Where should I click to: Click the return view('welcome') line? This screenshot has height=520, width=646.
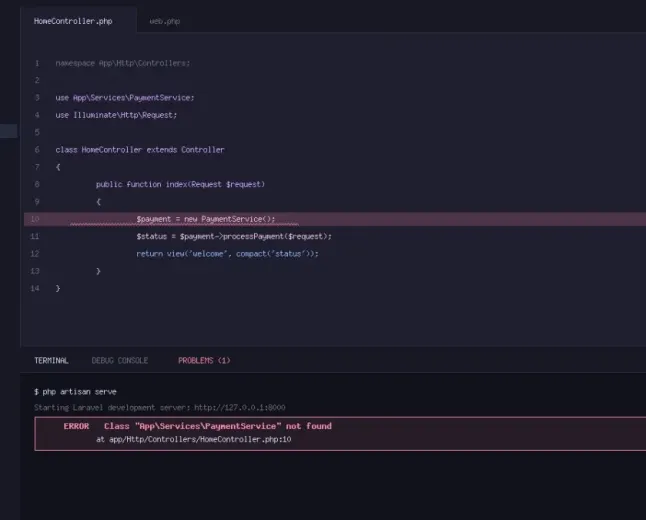click(227, 253)
